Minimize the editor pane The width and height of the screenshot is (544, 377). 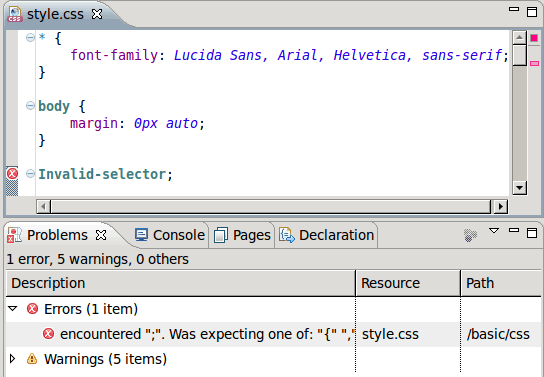click(x=514, y=9)
